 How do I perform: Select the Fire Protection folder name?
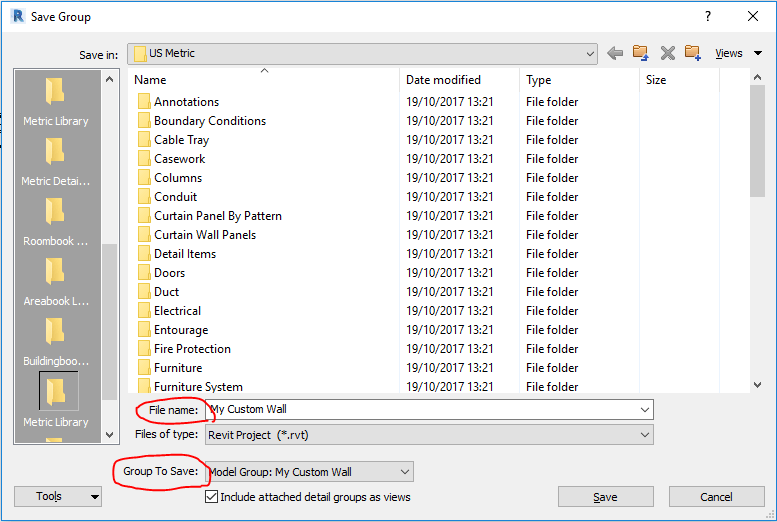click(x=192, y=349)
